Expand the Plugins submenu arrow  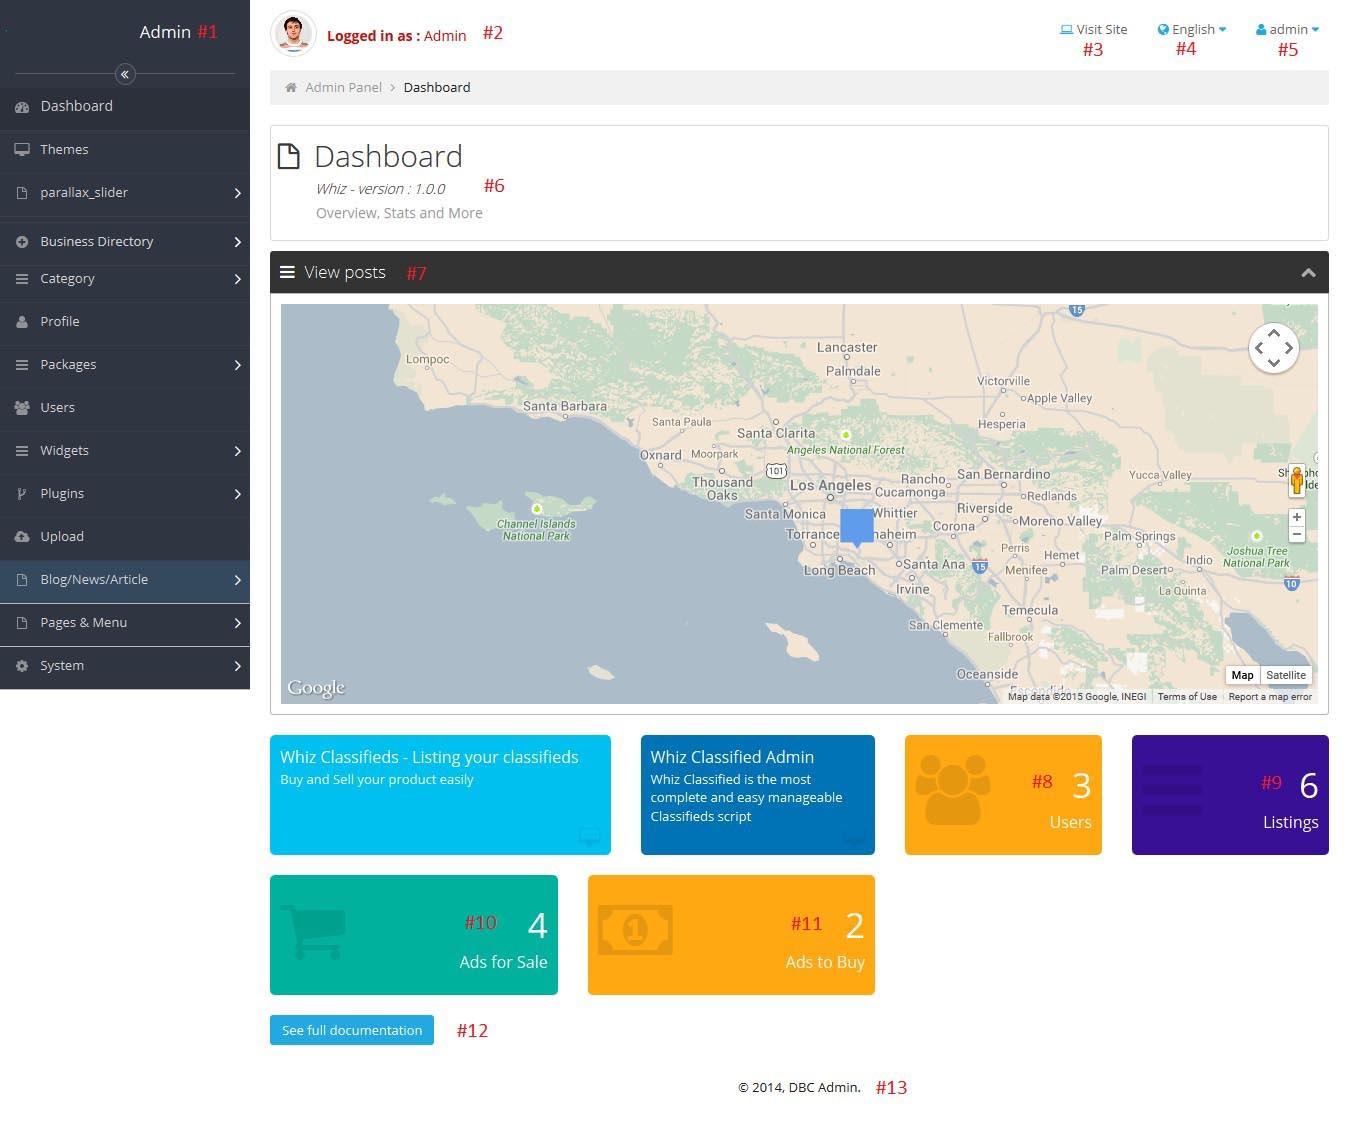(238, 494)
